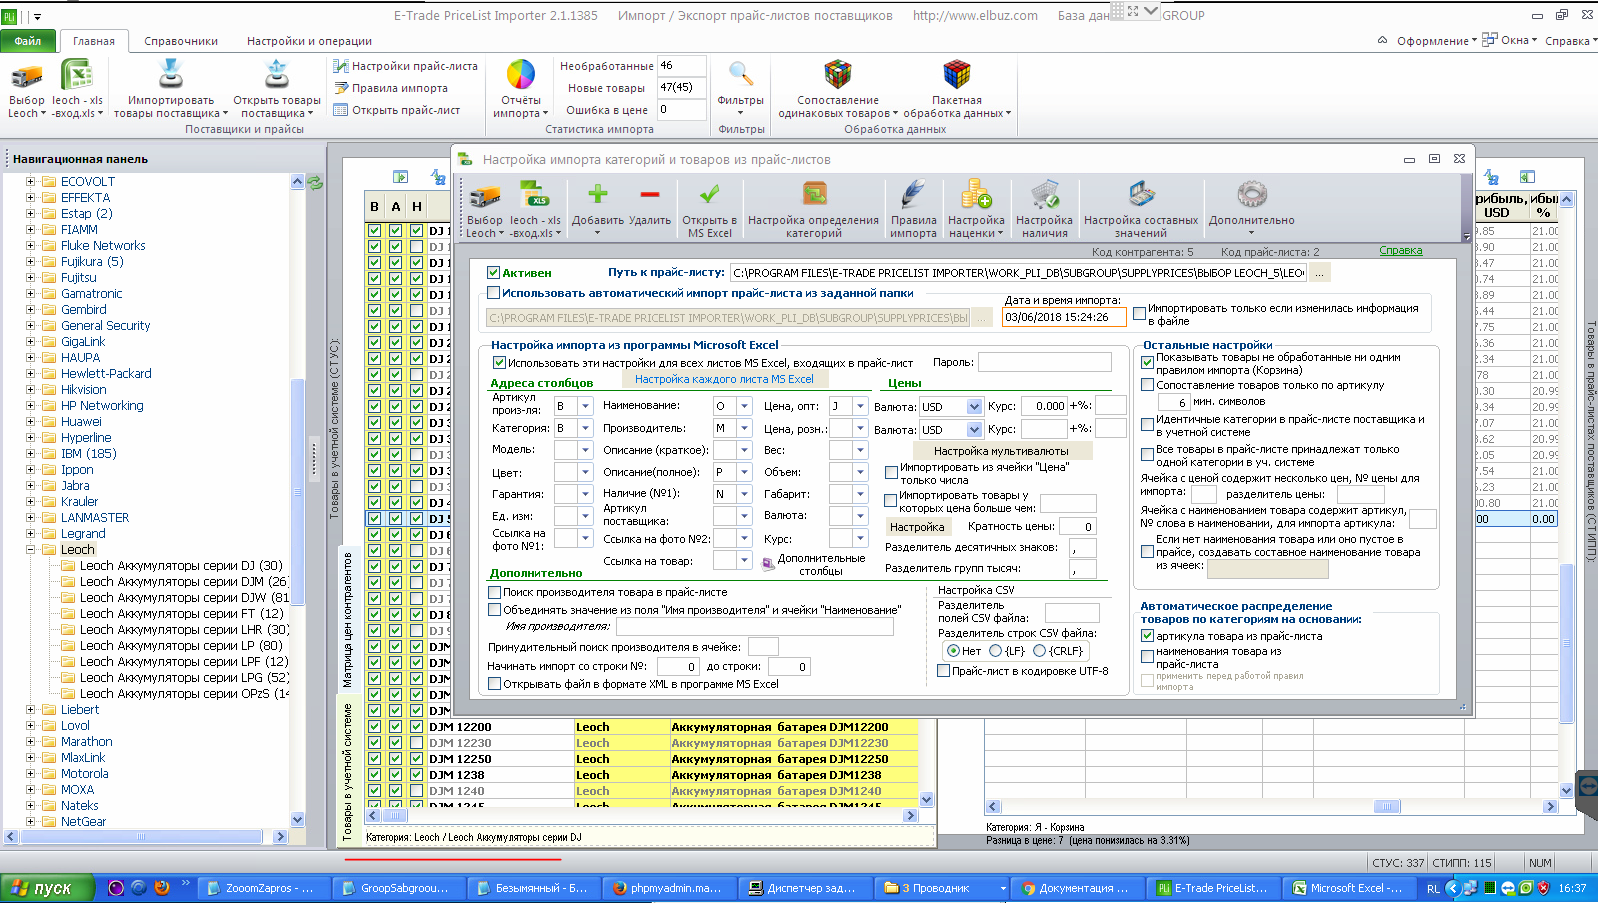Screen dimensions: 1598x903
Task: Click the browse button next to price-list path
Action: click(x=1321, y=273)
